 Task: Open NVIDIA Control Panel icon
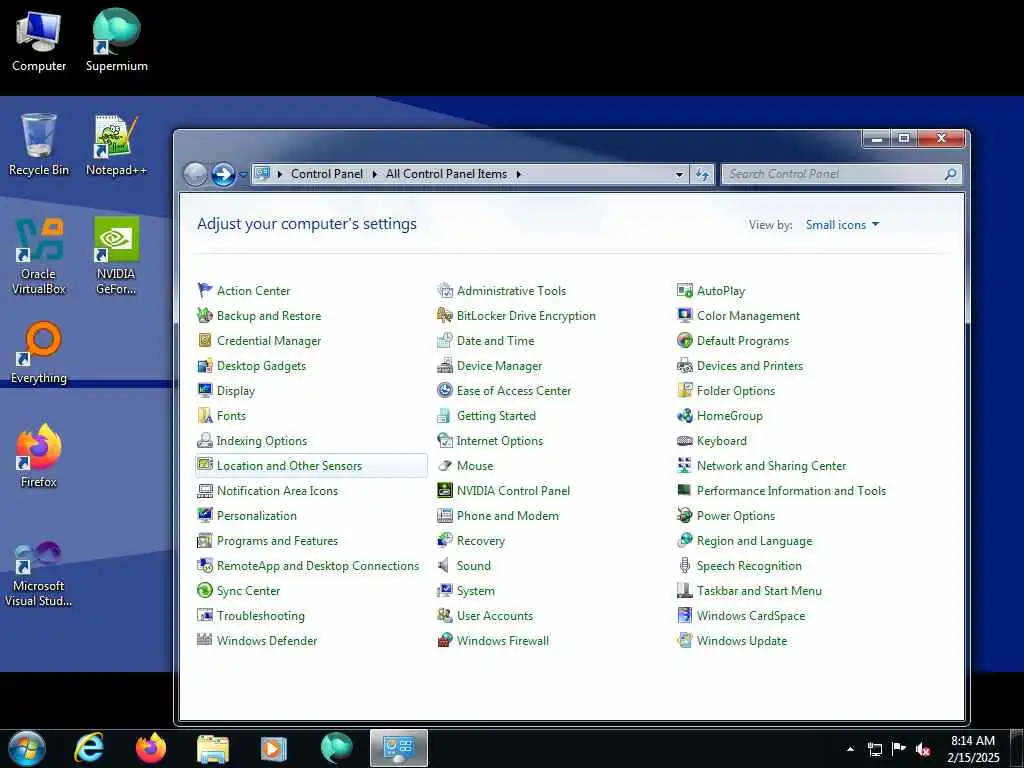pos(445,490)
